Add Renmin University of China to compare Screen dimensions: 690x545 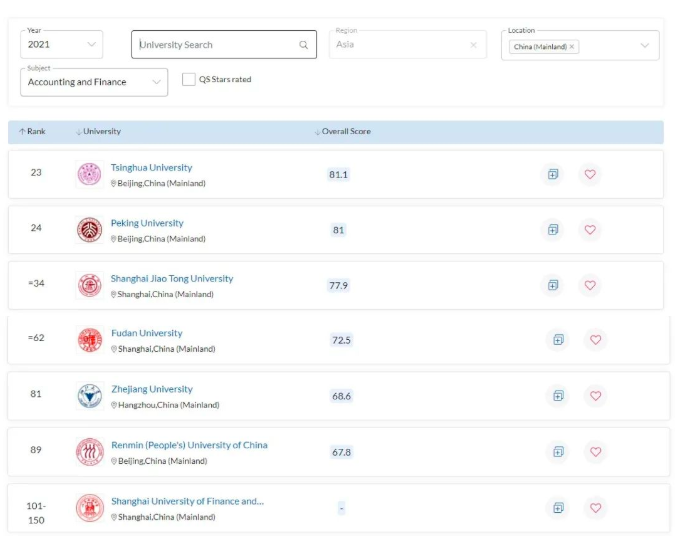(558, 452)
